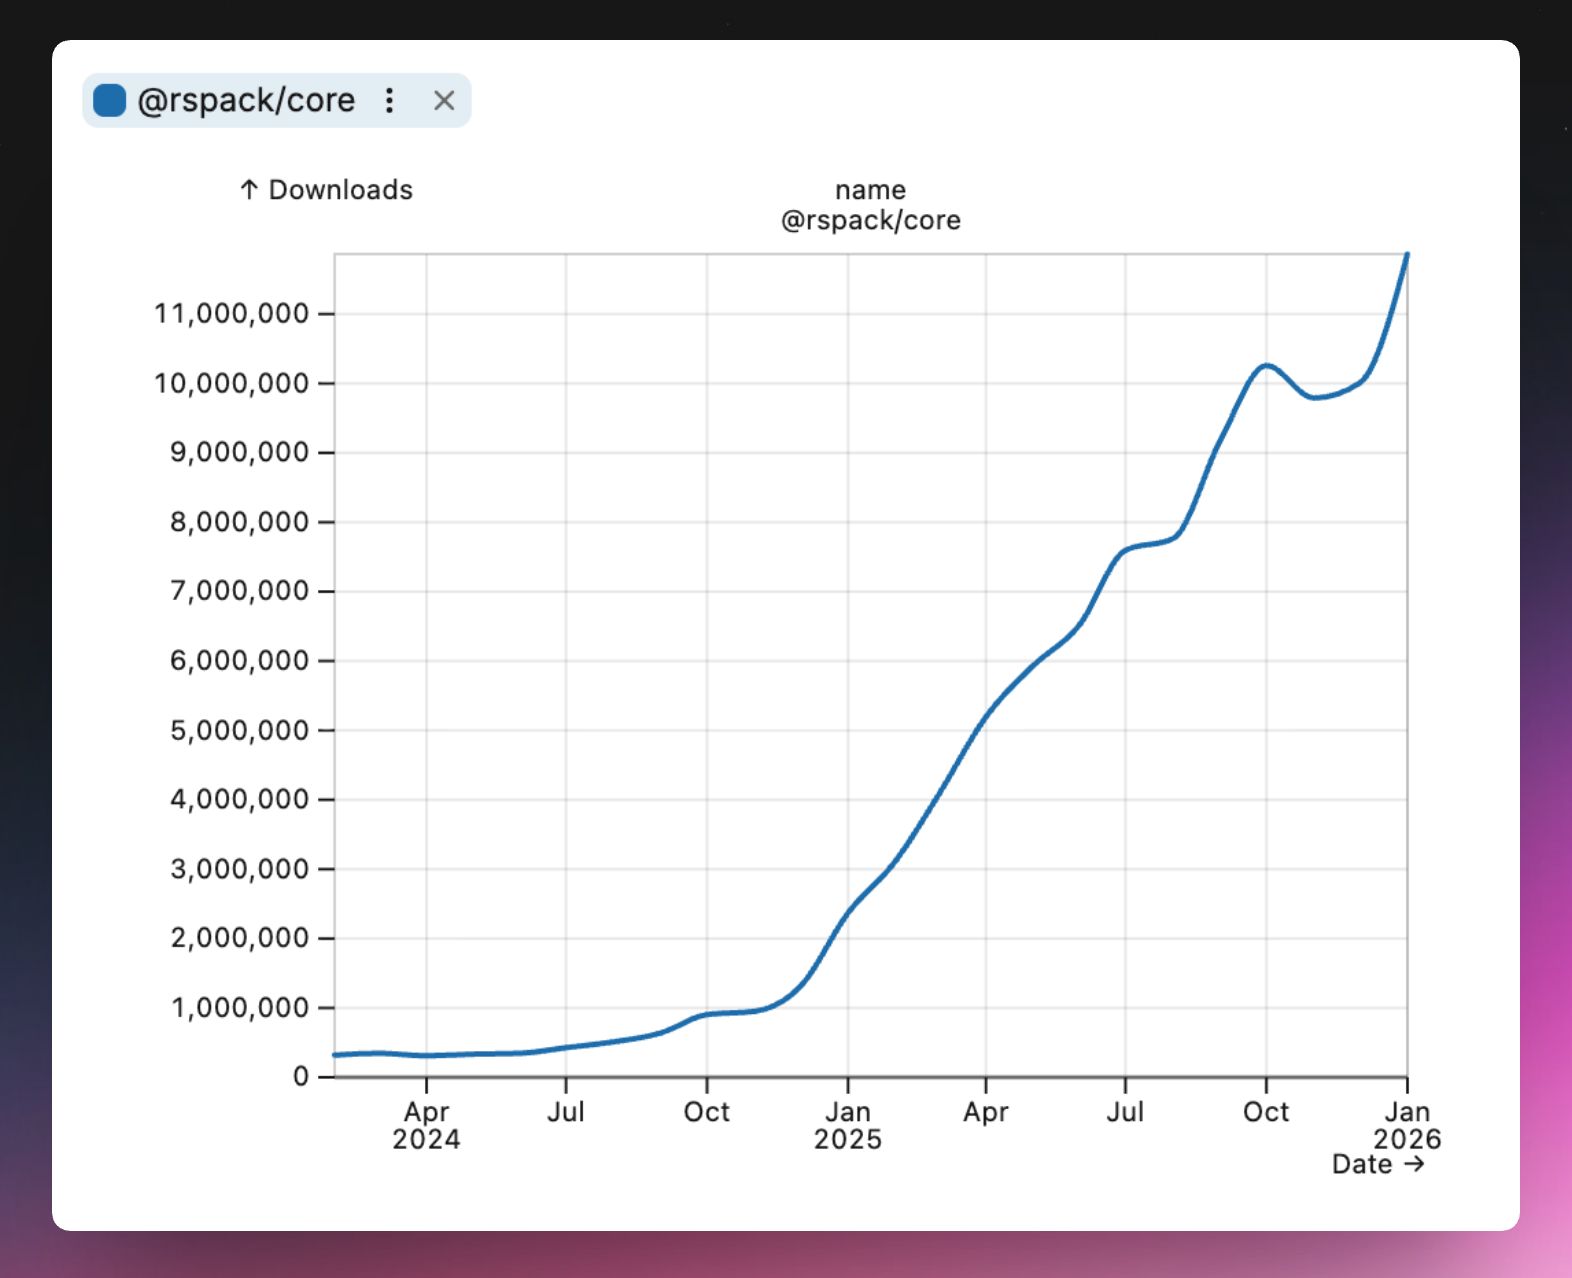This screenshot has width=1572, height=1278.
Task: Select the Jul tick label after Jan 2025
Action: [1125, 1112]
